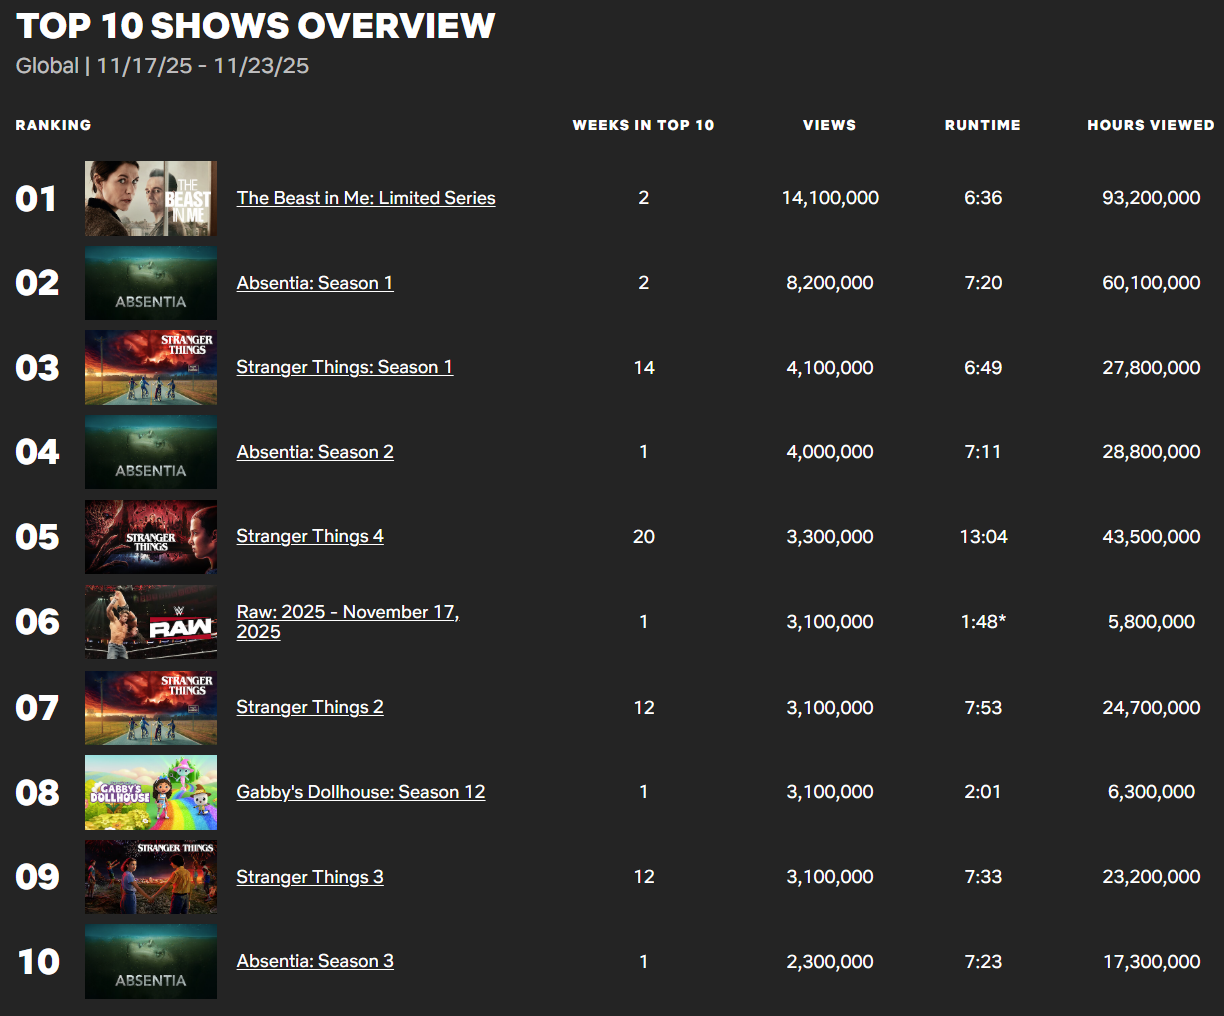Click the 4,100,000 views value

tap(830, 367)
